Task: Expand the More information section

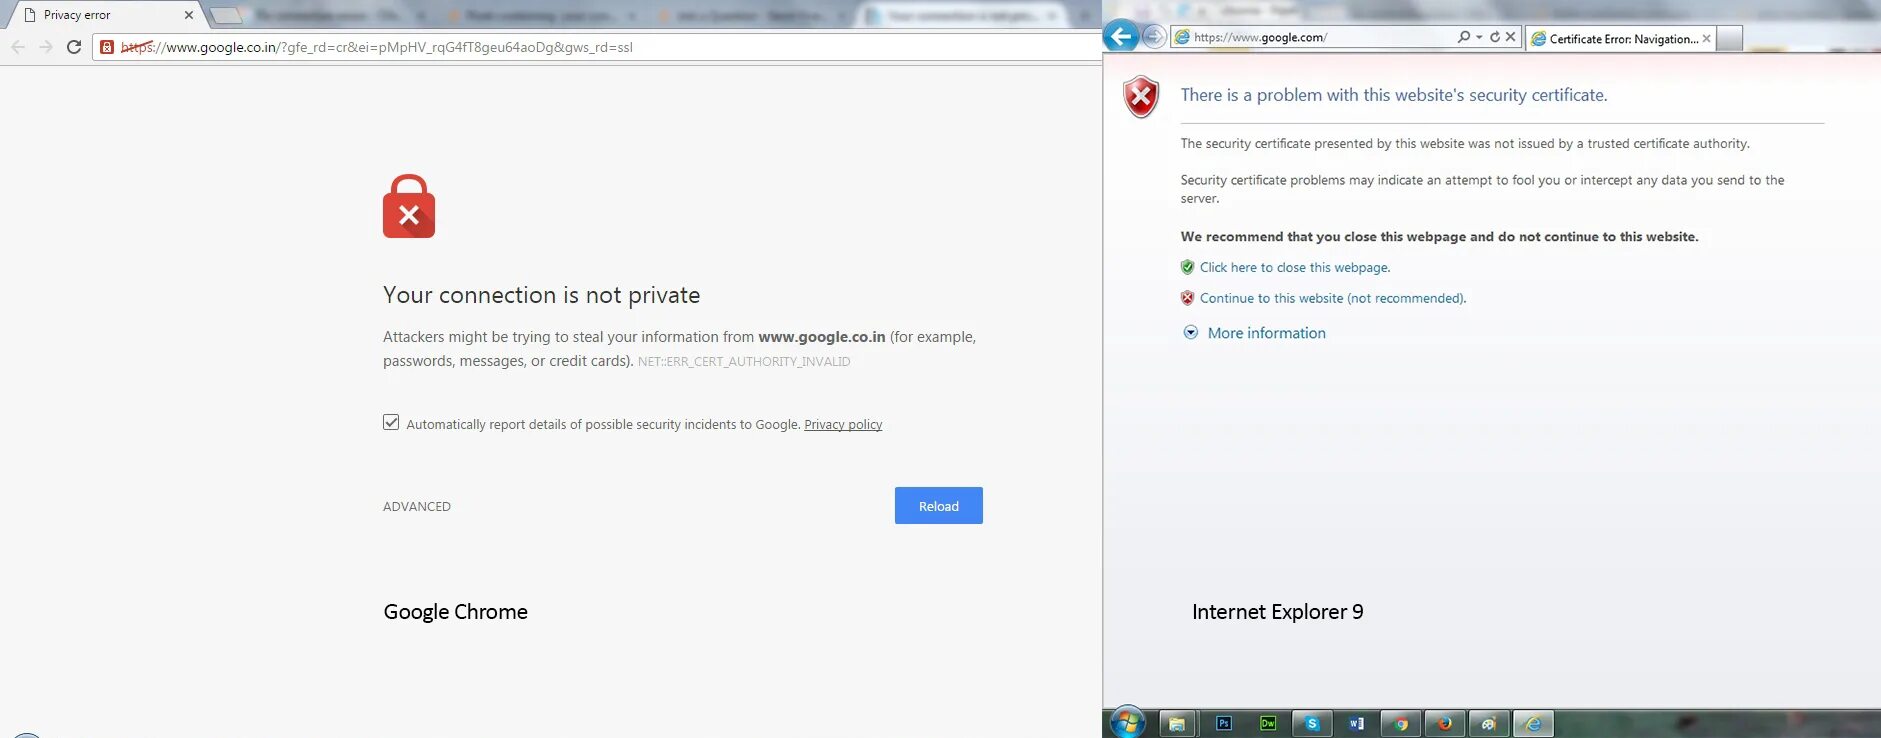Action: coord(1190,333)
